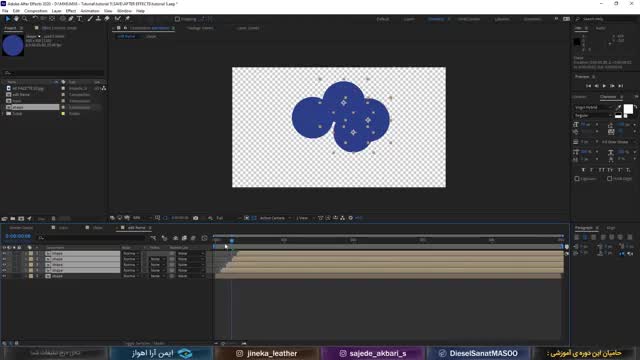Select the shape composition in Project panel
This screenshot has height=360, width=640.
tap(31, 107)
